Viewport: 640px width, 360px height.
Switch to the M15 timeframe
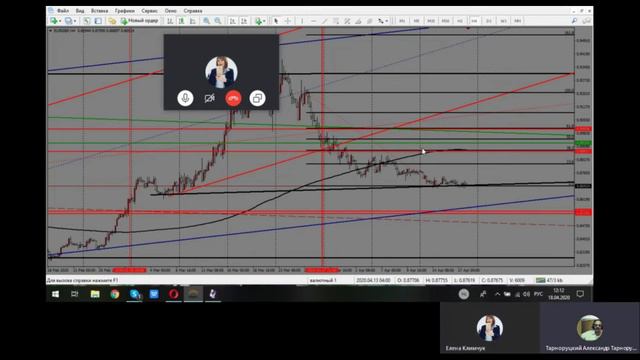coord(431,21)
